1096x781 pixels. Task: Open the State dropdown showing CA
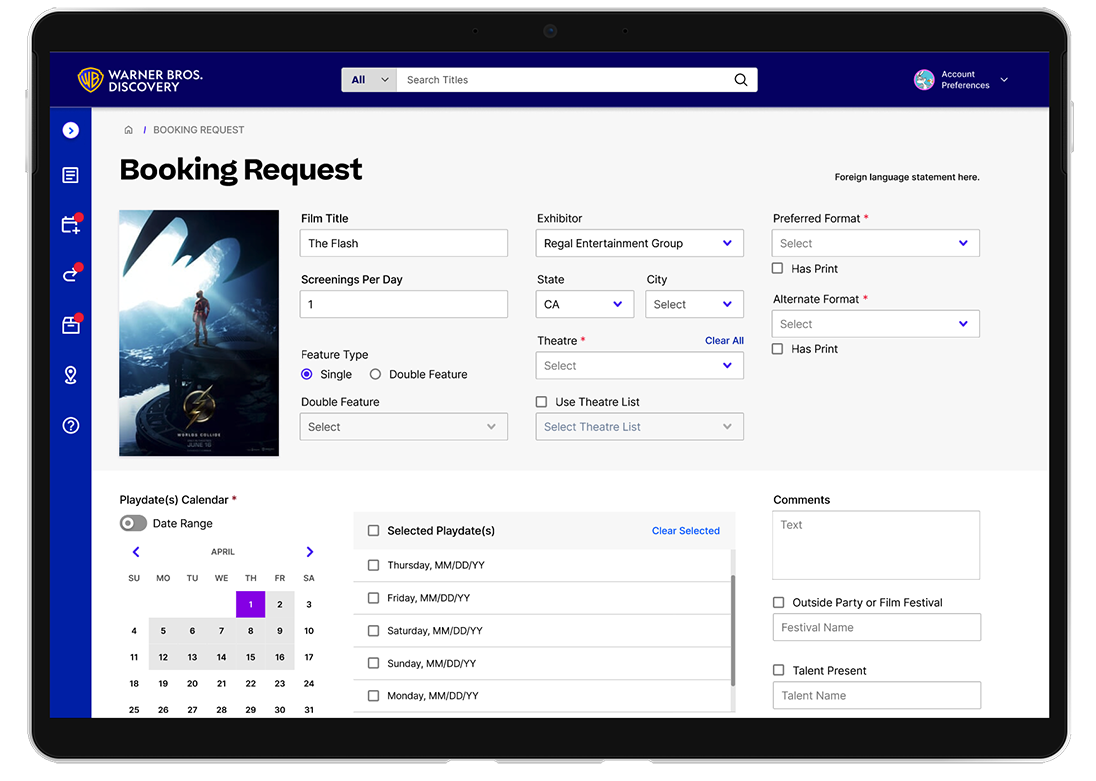pyautogui.click(x=585, y=304)
